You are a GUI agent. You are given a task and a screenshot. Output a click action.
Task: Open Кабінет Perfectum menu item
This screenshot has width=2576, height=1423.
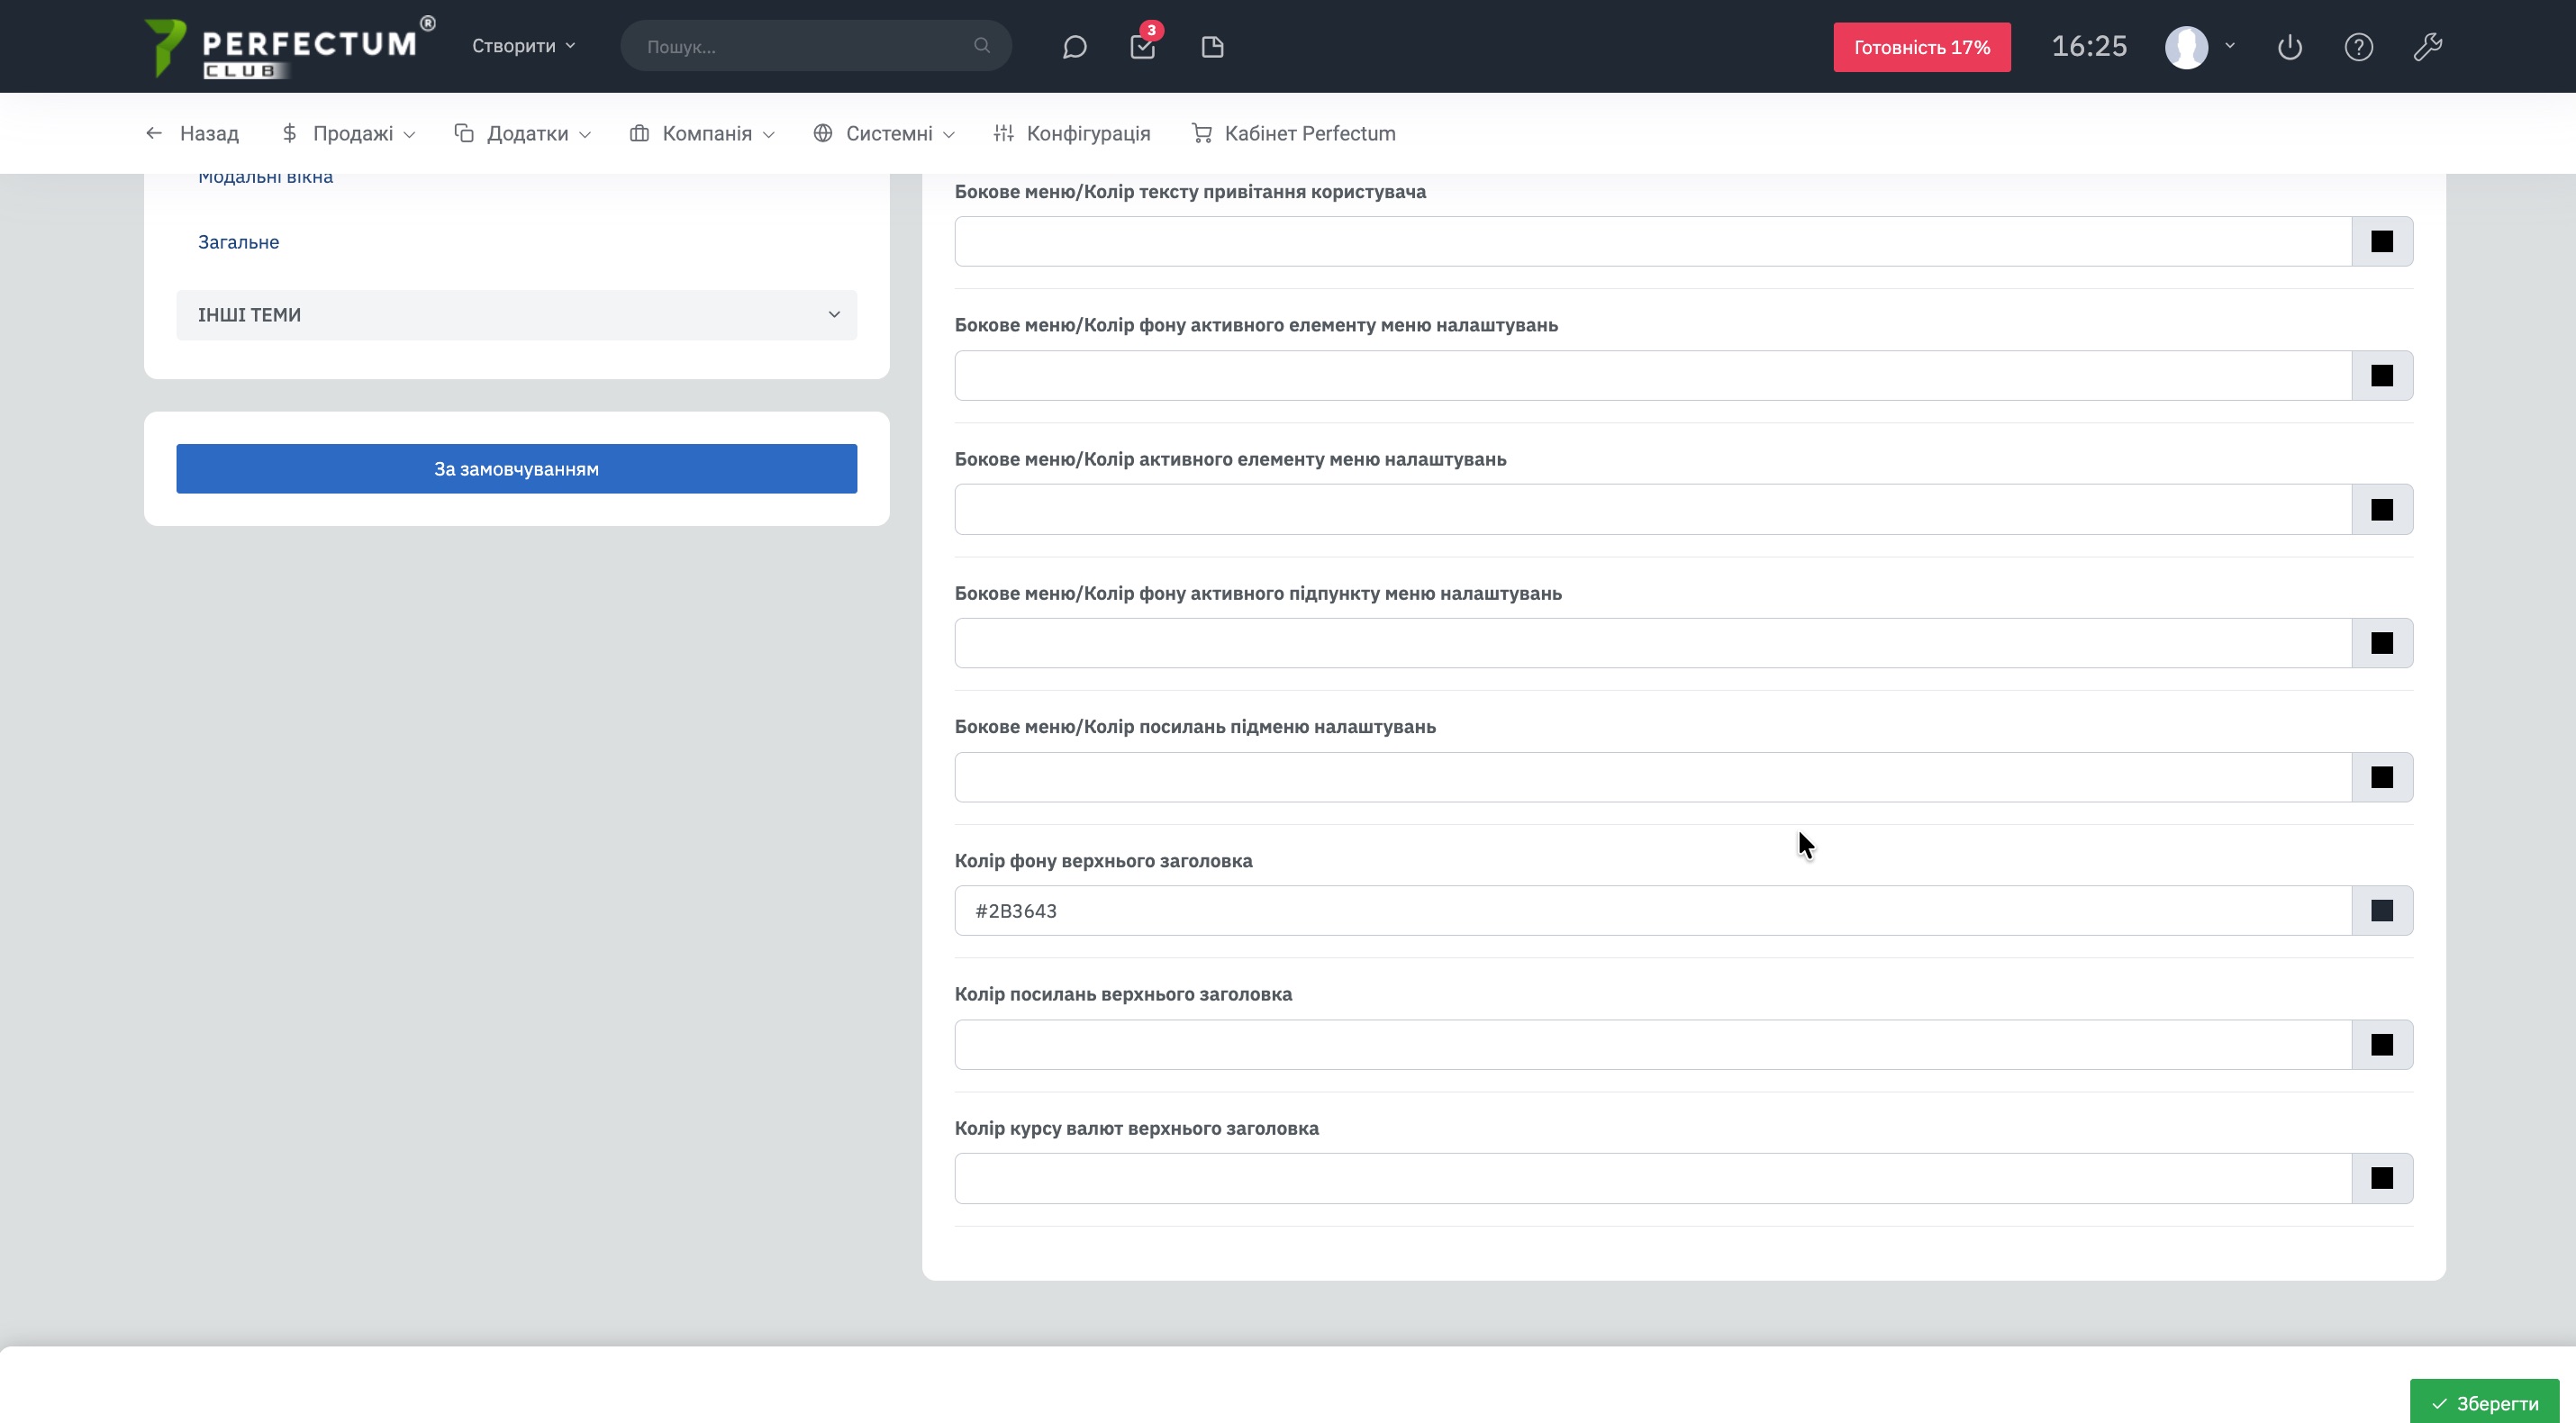1294,133
